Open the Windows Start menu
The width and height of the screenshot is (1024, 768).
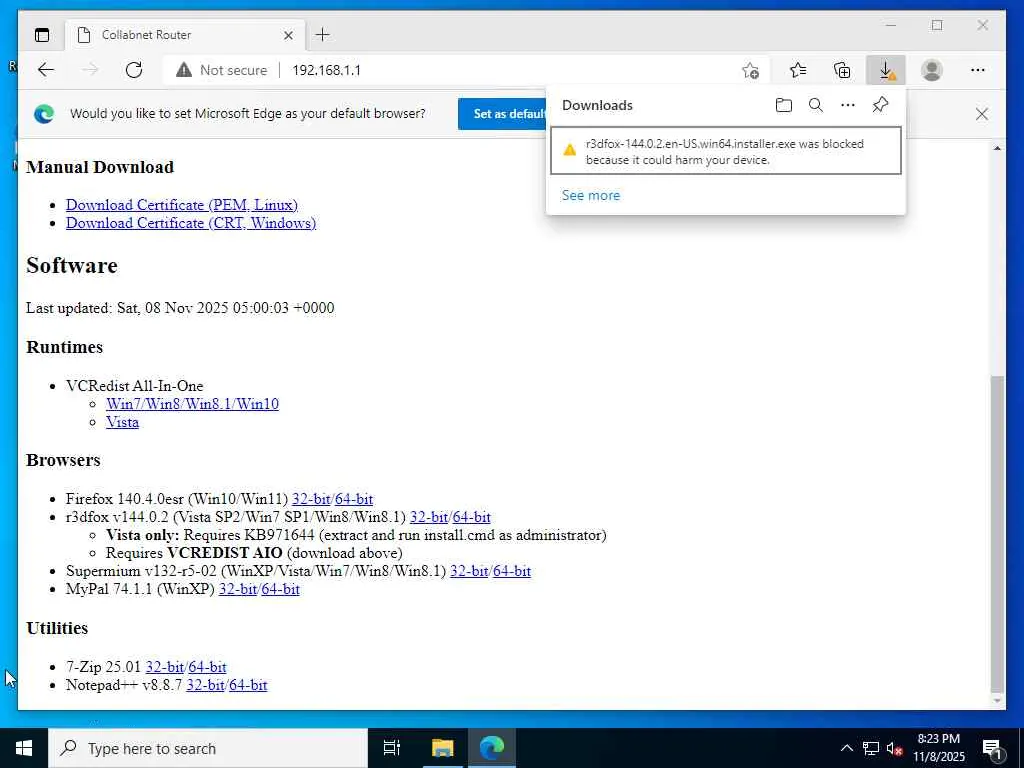24,748
